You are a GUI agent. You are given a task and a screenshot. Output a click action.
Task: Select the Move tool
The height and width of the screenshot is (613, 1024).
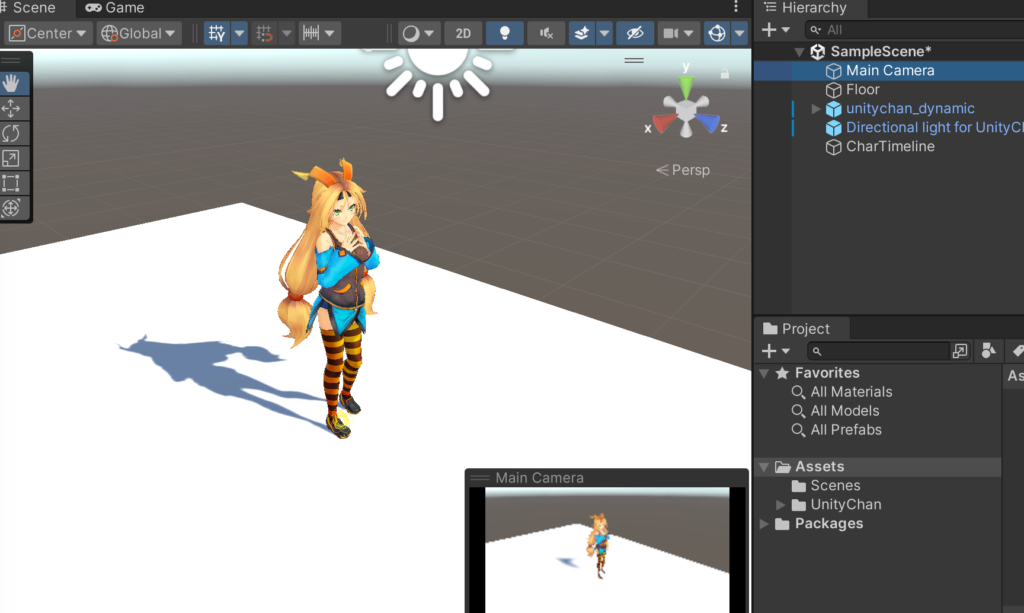pos(12,108)
